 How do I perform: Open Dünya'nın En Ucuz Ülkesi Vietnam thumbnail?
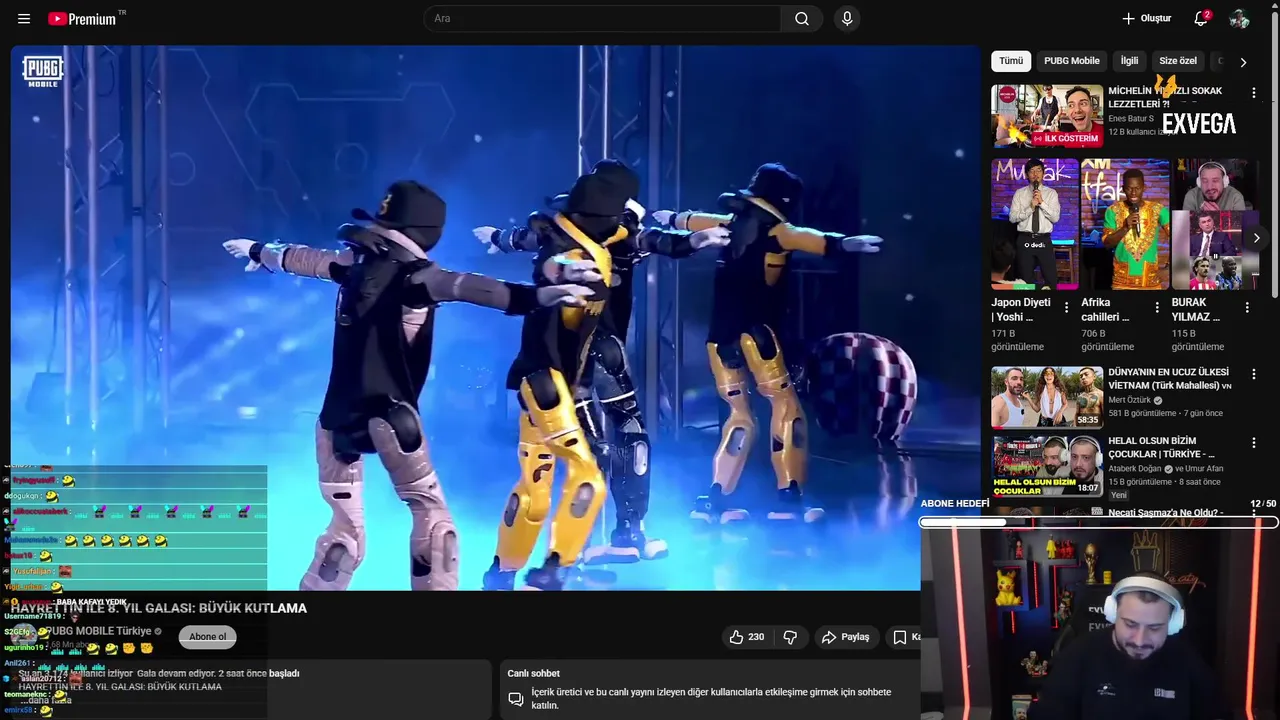1047,397
